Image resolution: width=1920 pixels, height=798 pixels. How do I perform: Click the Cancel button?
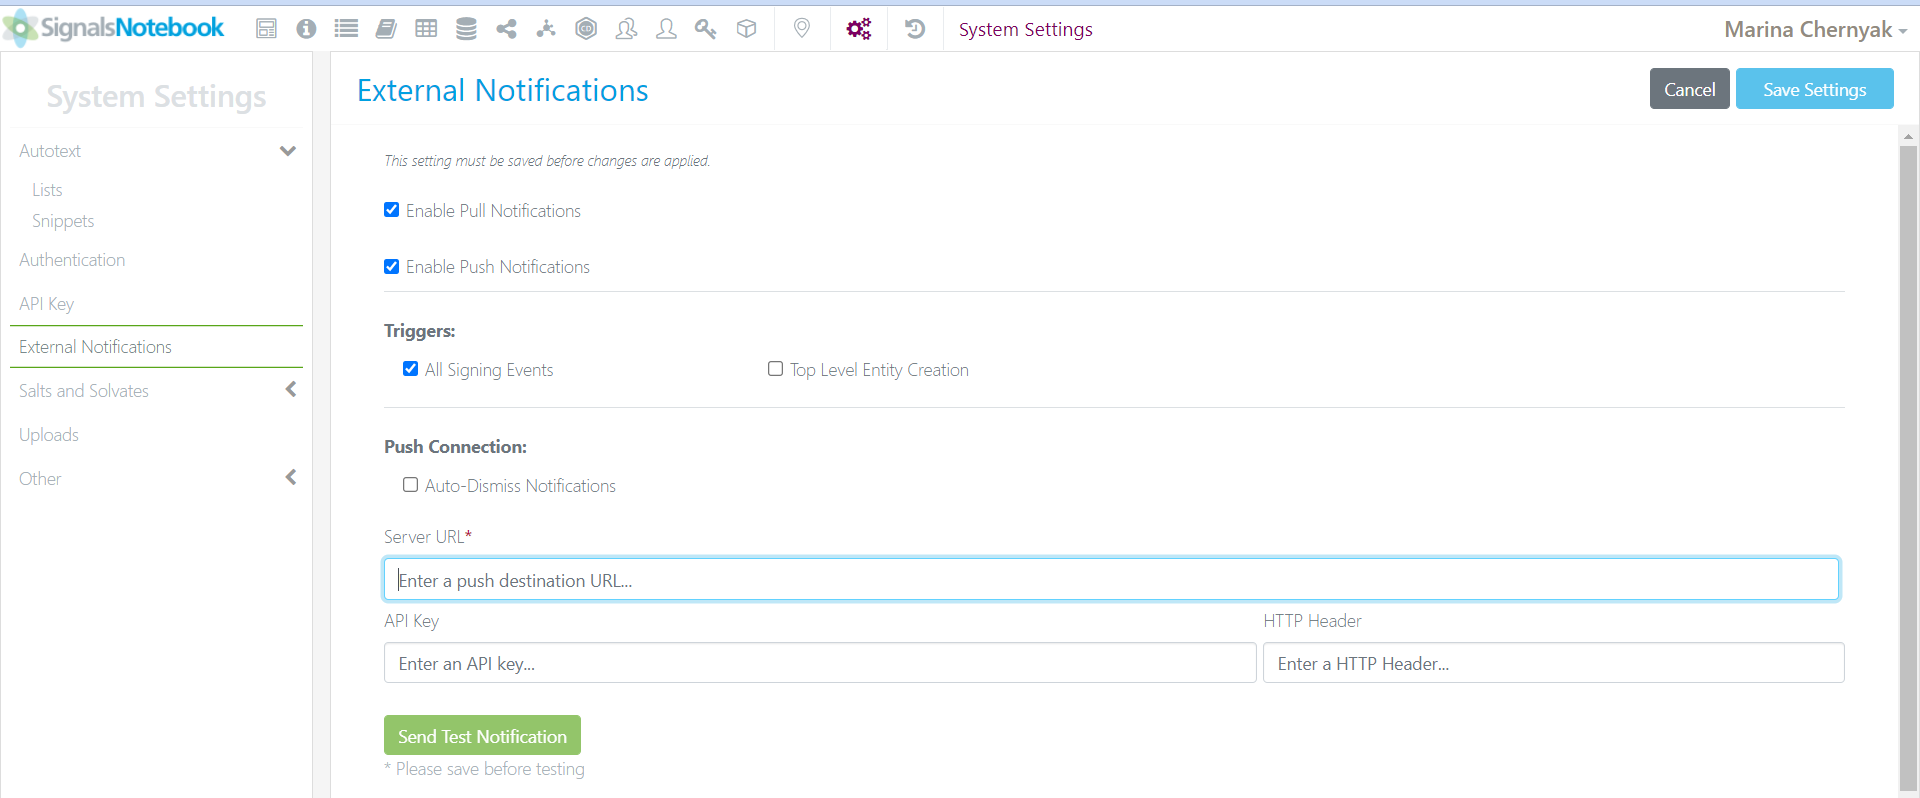tap(1689, 89)
